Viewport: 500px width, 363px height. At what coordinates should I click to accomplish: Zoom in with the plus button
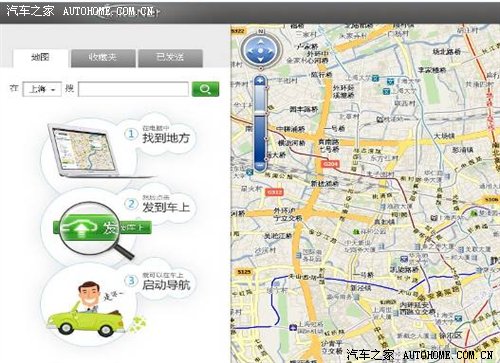pos(260,80)
